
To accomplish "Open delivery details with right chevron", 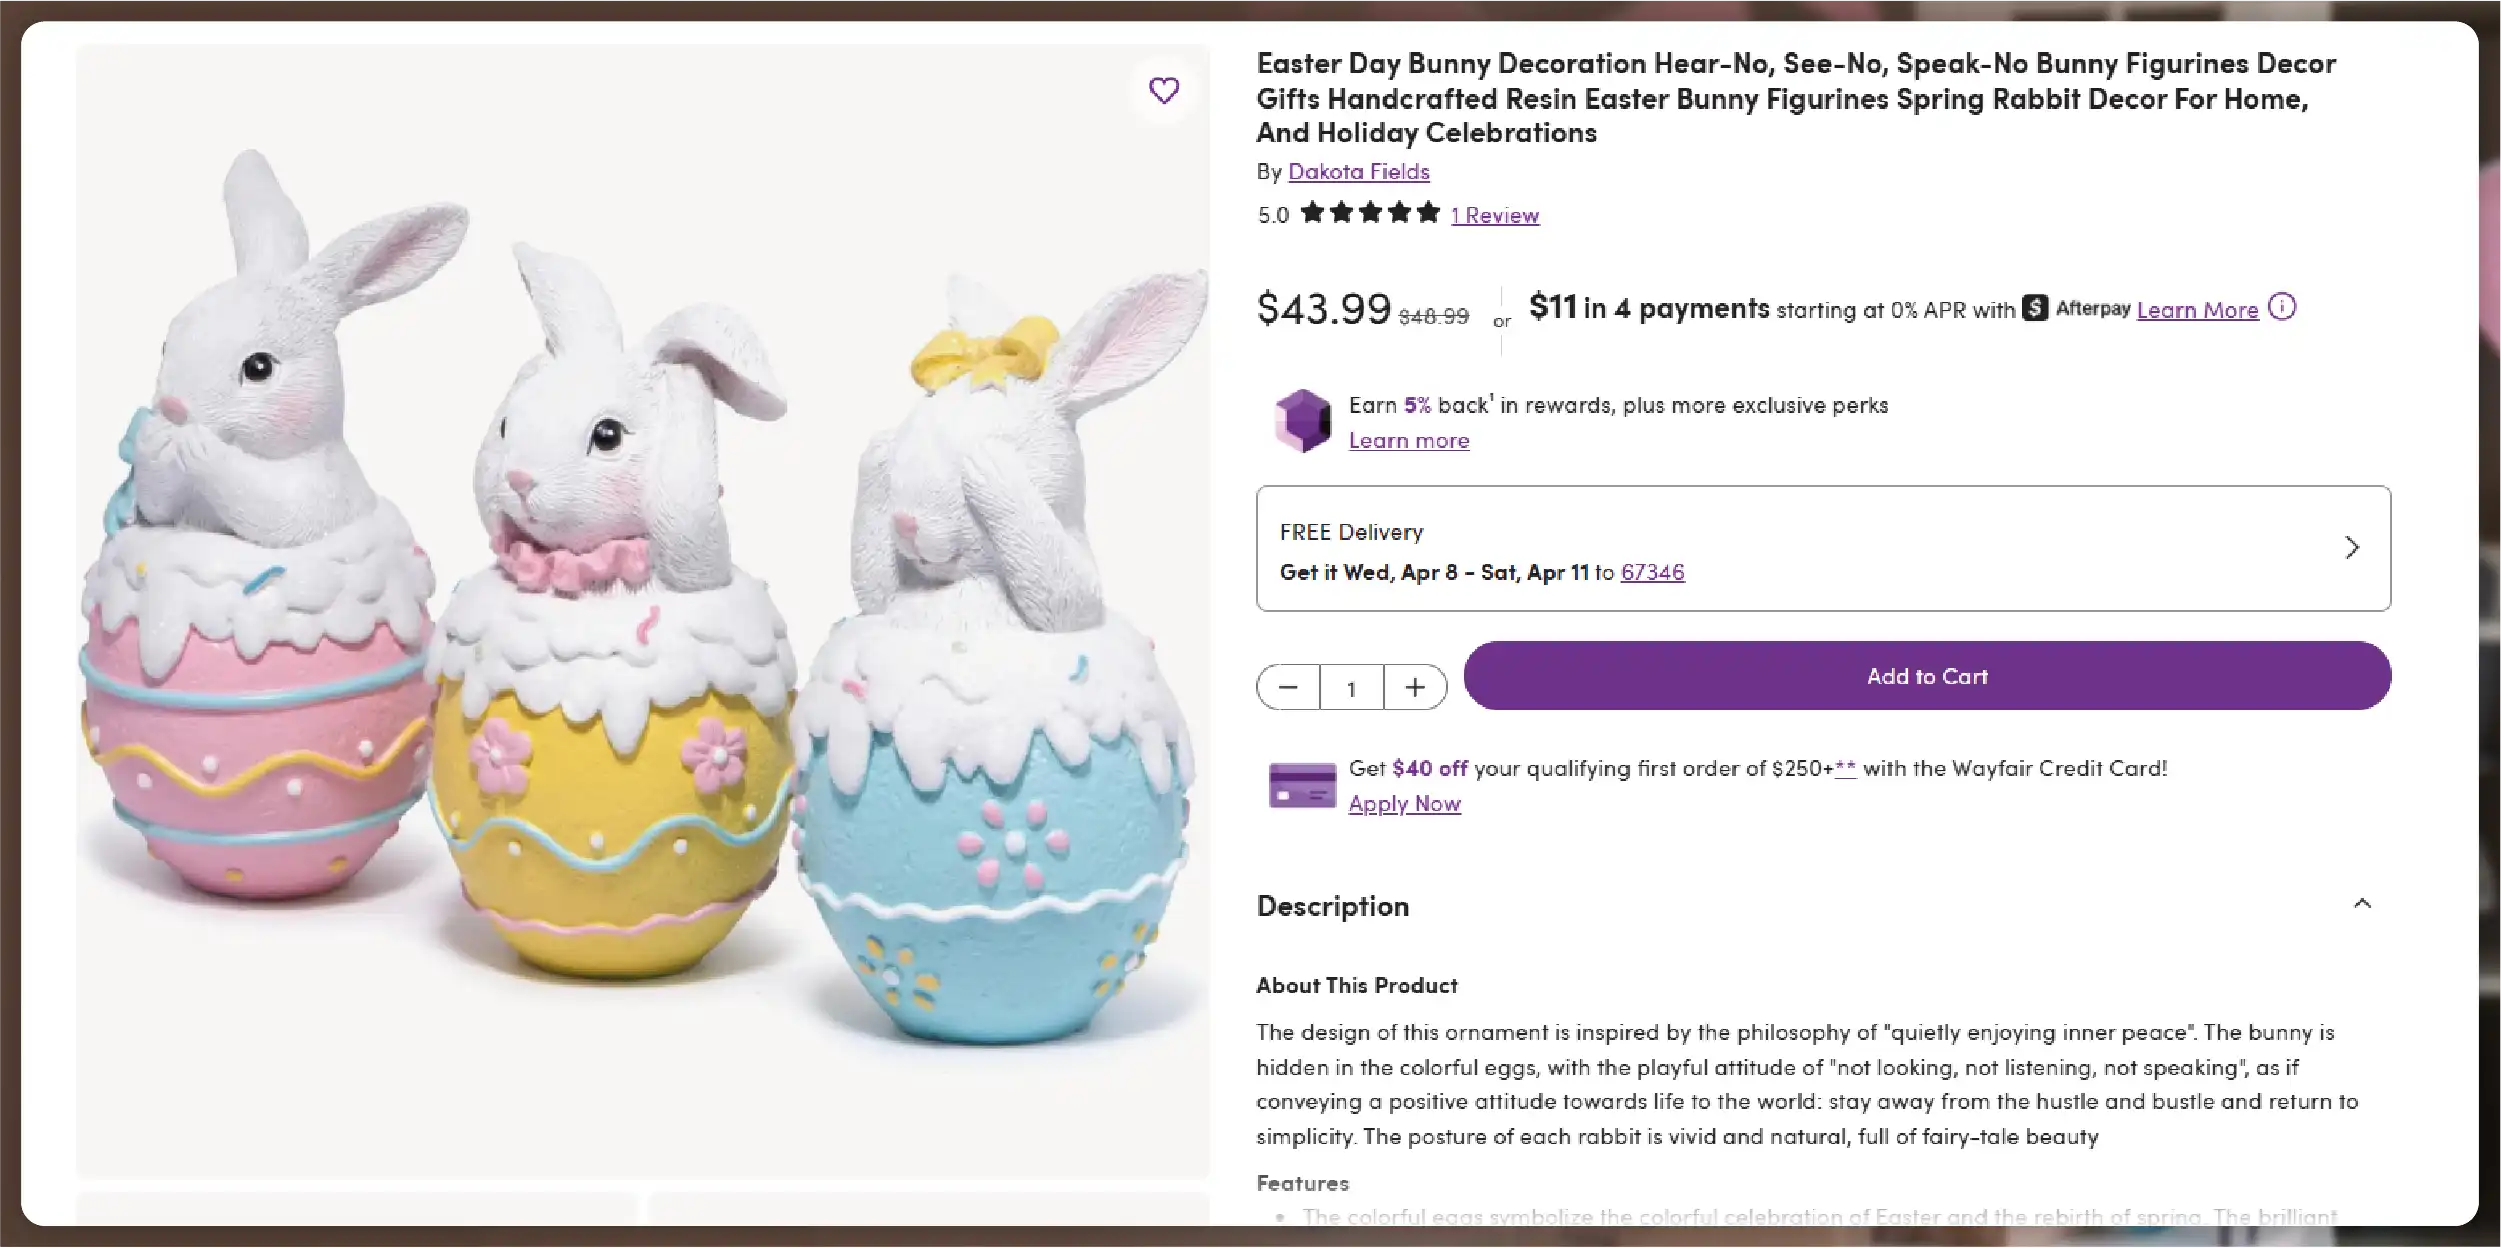I will click(2352, 548).
